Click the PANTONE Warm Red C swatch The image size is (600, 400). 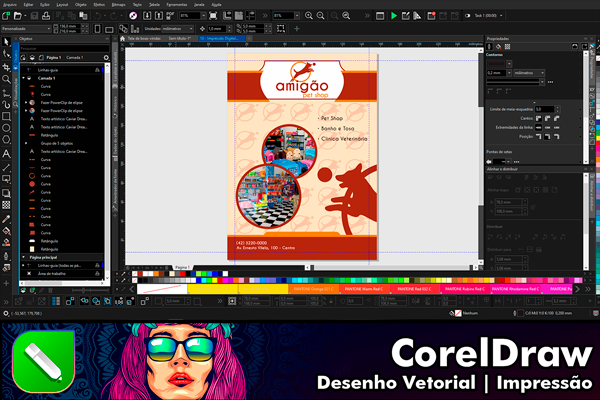tap(358, 288)
